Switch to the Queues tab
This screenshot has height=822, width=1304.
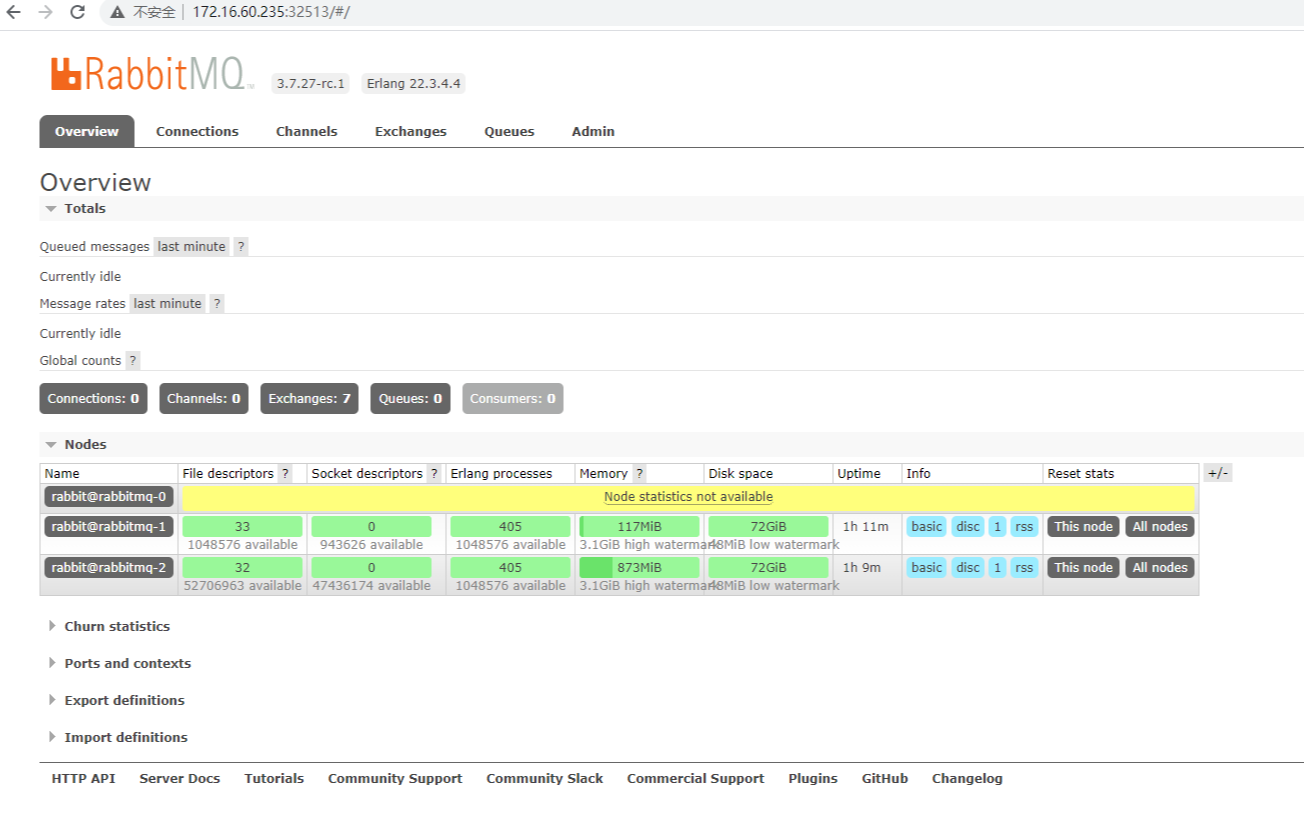tap(509, 132)
